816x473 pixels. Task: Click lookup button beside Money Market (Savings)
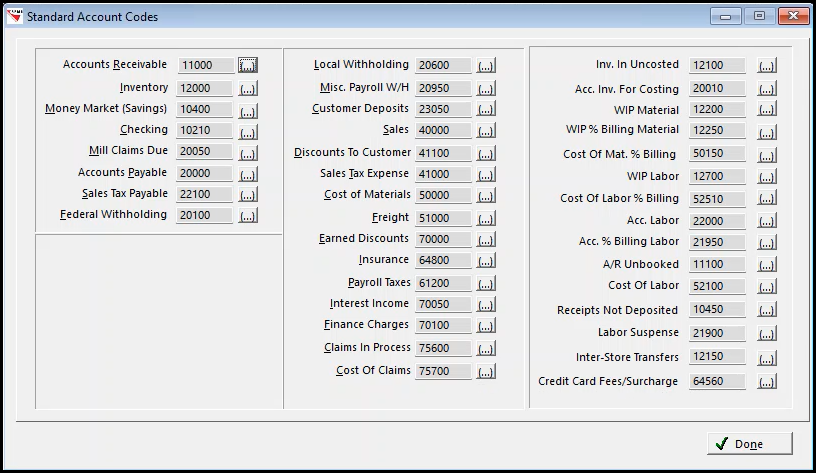pyautogui.click(x=248, y=111)
